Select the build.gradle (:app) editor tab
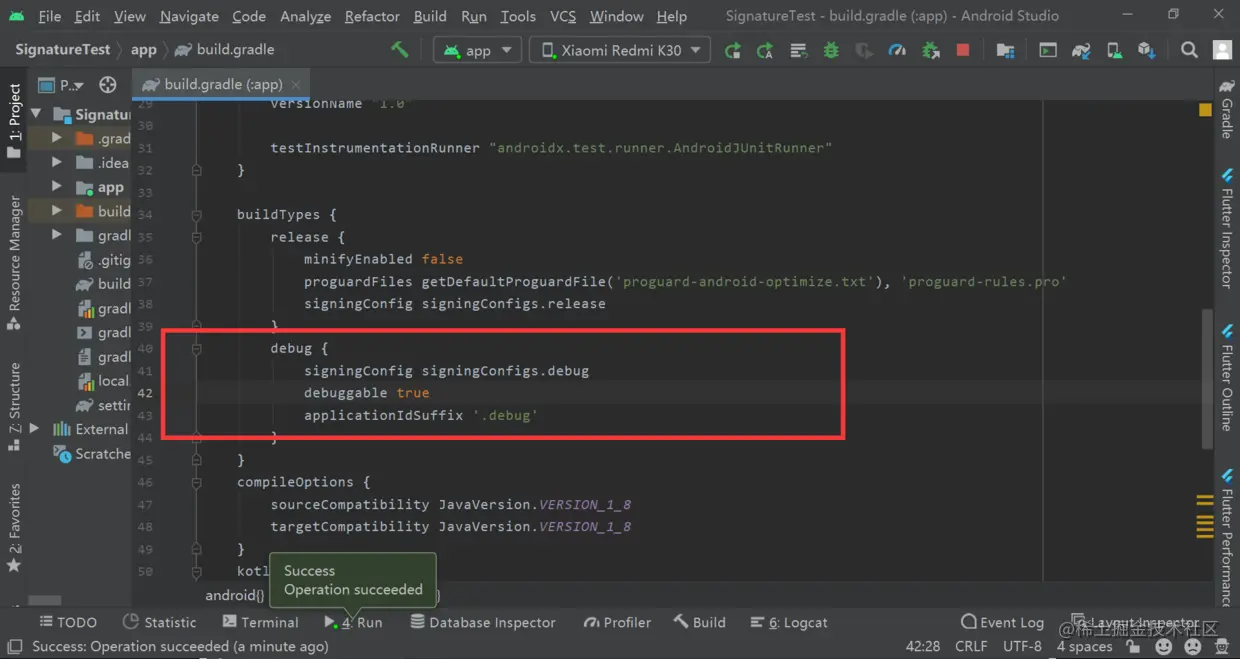The width and height of the screenshot is (1240, 659). click(220, 84)
